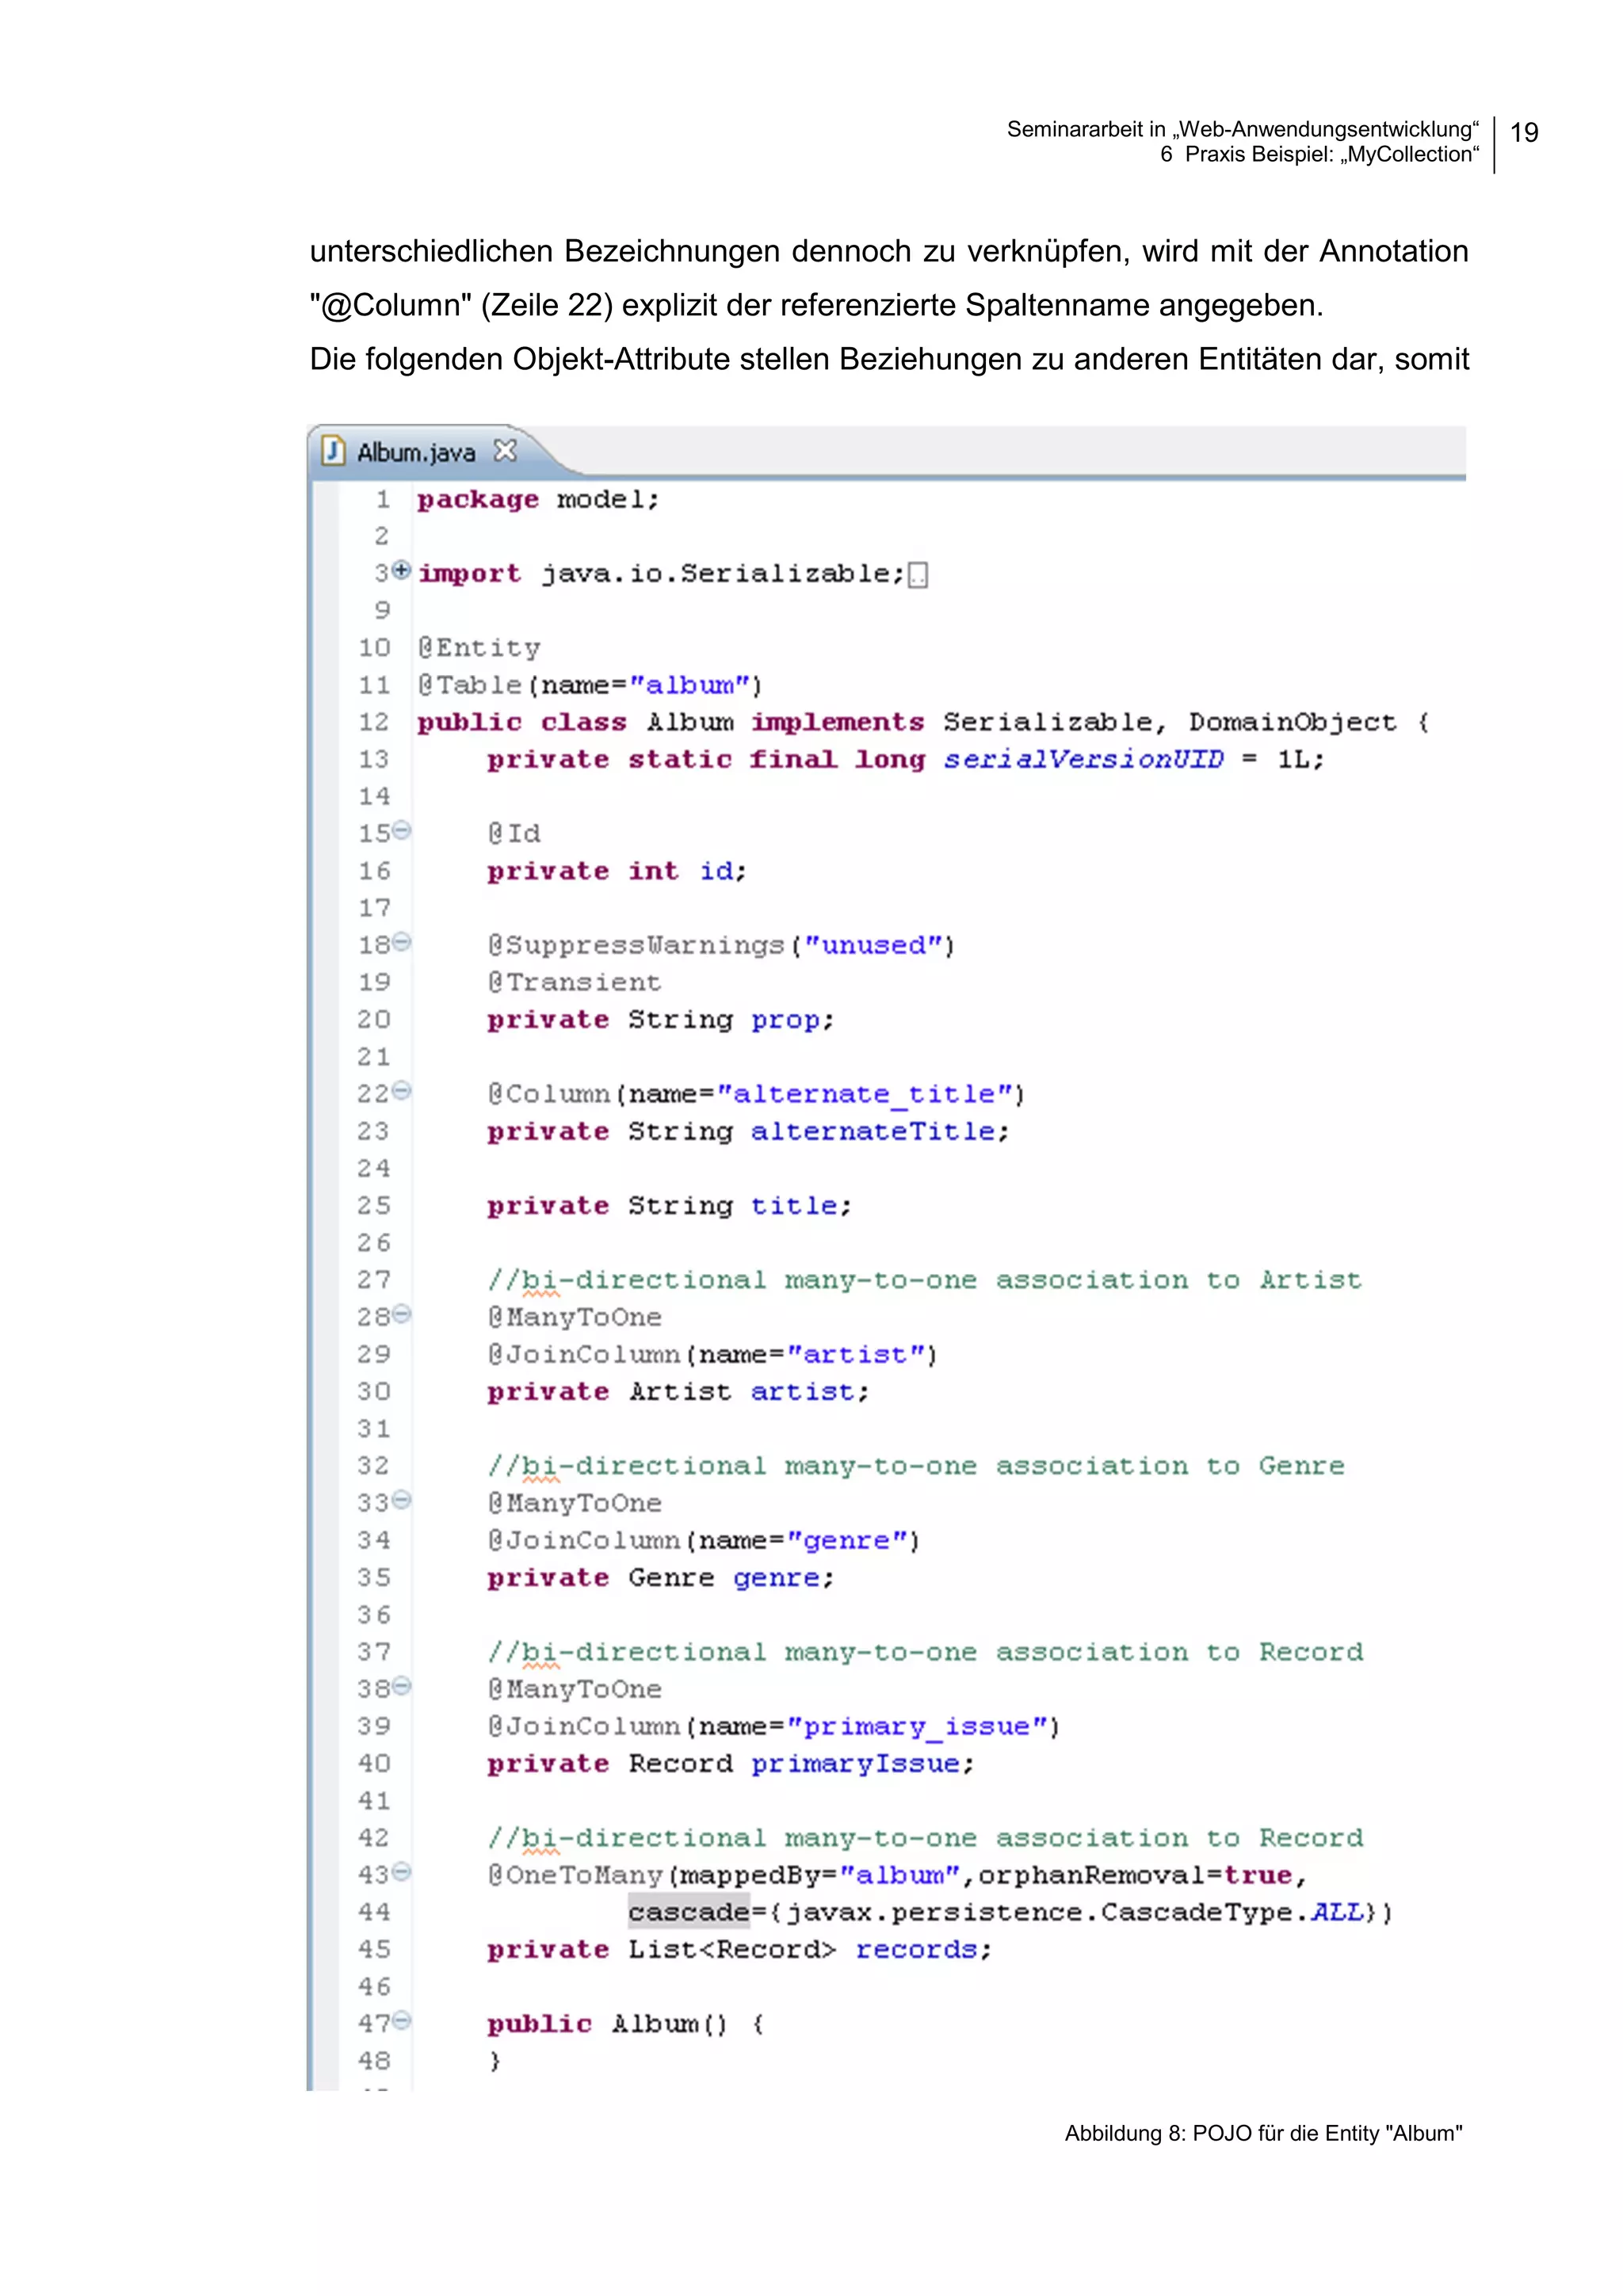Click the "alternate_title" string literal
1623x2296 pixels.
point(866,1095)
